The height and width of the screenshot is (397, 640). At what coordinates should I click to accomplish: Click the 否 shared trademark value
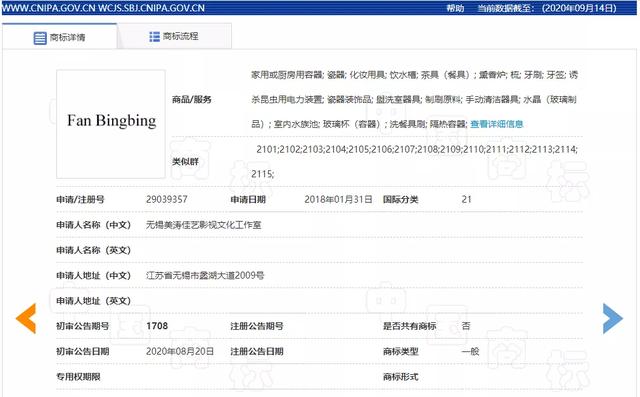466,326
